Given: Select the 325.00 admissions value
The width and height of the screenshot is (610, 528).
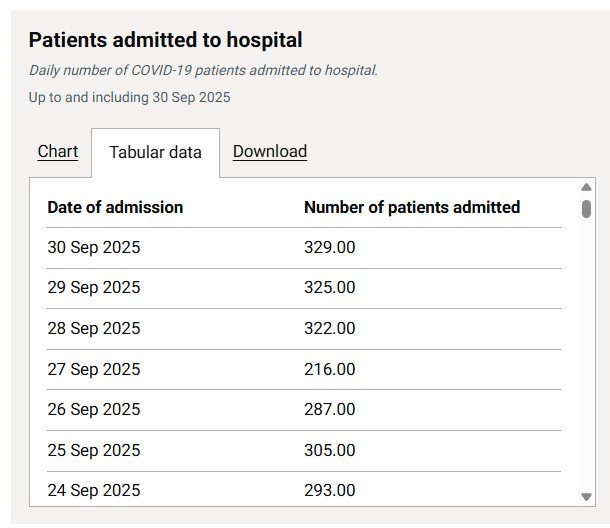Looking at the screenshot, I should [x=329, y=287].
